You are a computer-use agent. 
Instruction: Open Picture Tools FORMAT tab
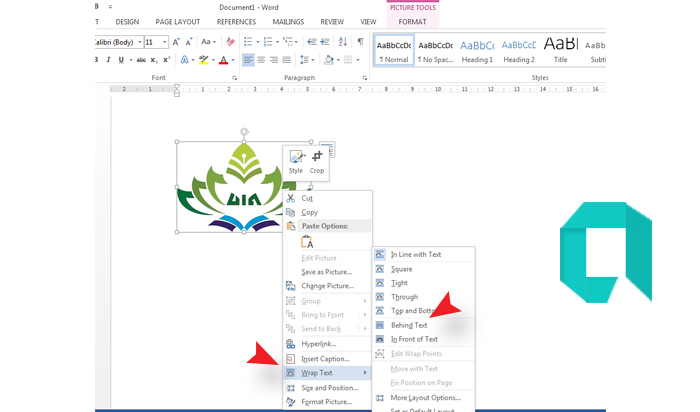coord(412,22)
